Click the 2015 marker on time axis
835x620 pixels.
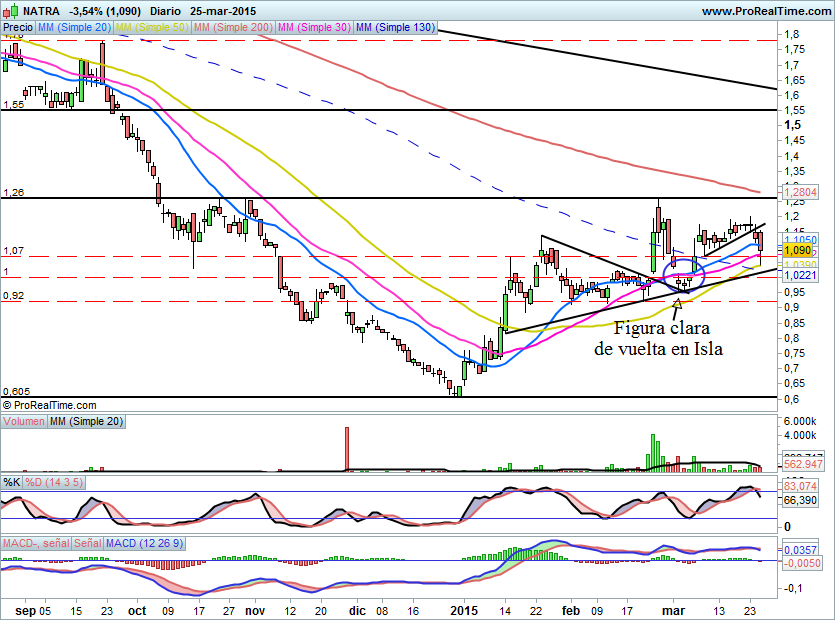click(466, 609)
